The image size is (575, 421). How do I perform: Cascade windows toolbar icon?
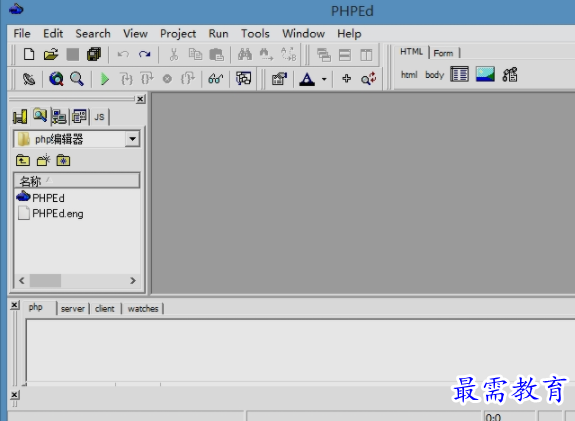pos(324,55)
